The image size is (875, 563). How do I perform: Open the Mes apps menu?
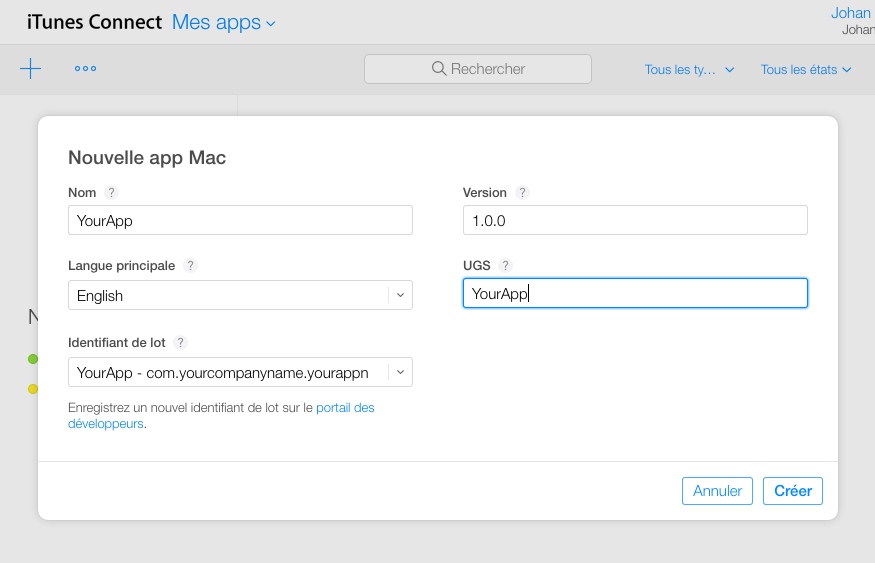point(224,22)
